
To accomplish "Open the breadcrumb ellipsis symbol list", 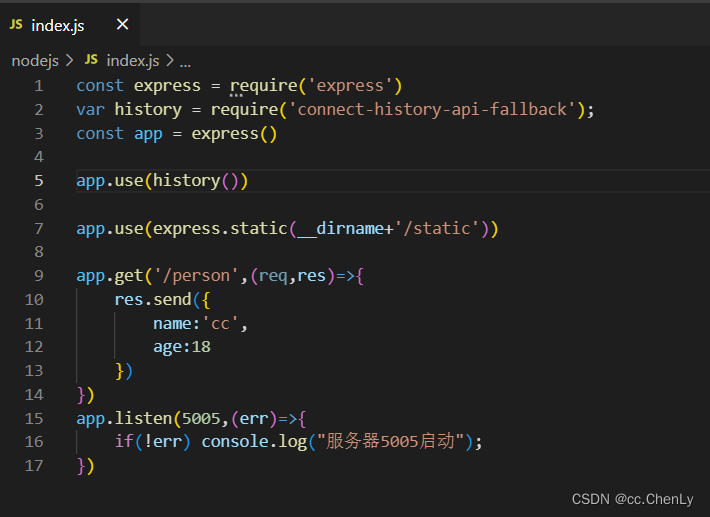I will [185, 61].
